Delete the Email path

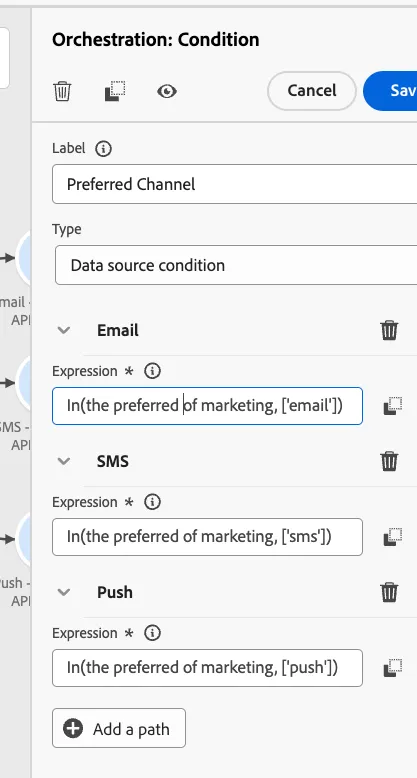pyautogui.click(x=389, y=330)
